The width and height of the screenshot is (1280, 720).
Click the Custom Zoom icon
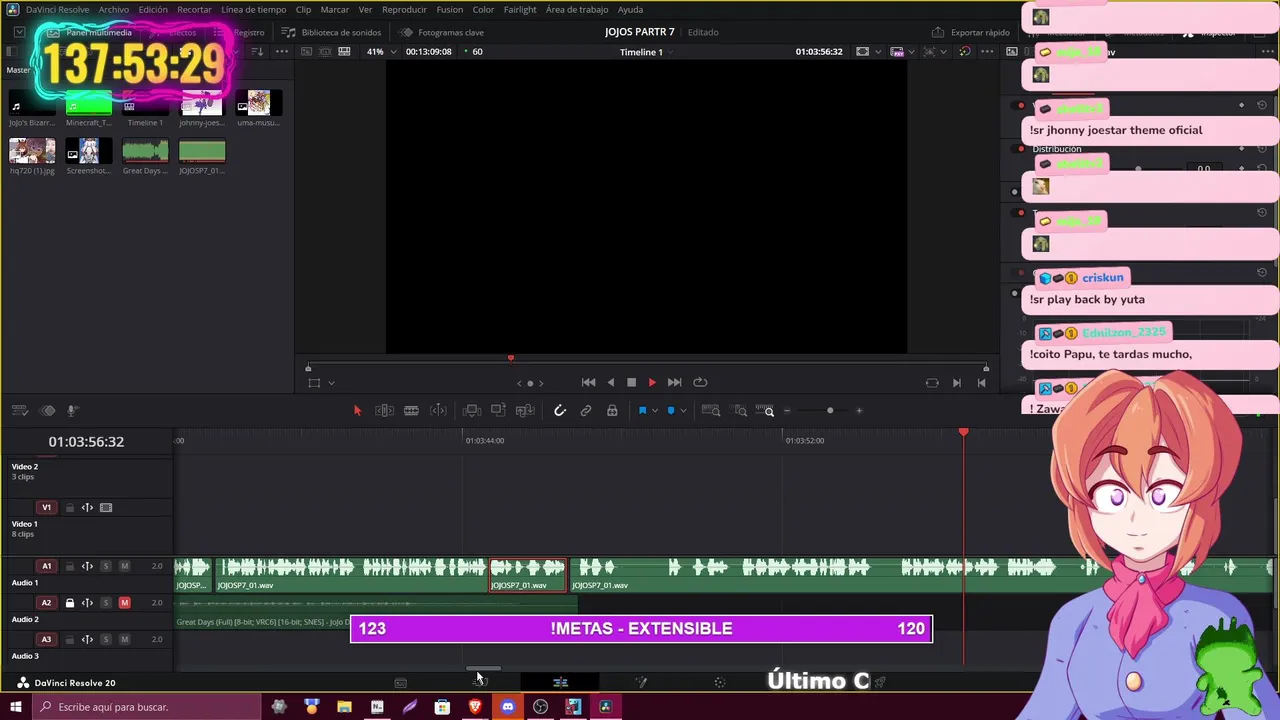click(x=765, y=410)
